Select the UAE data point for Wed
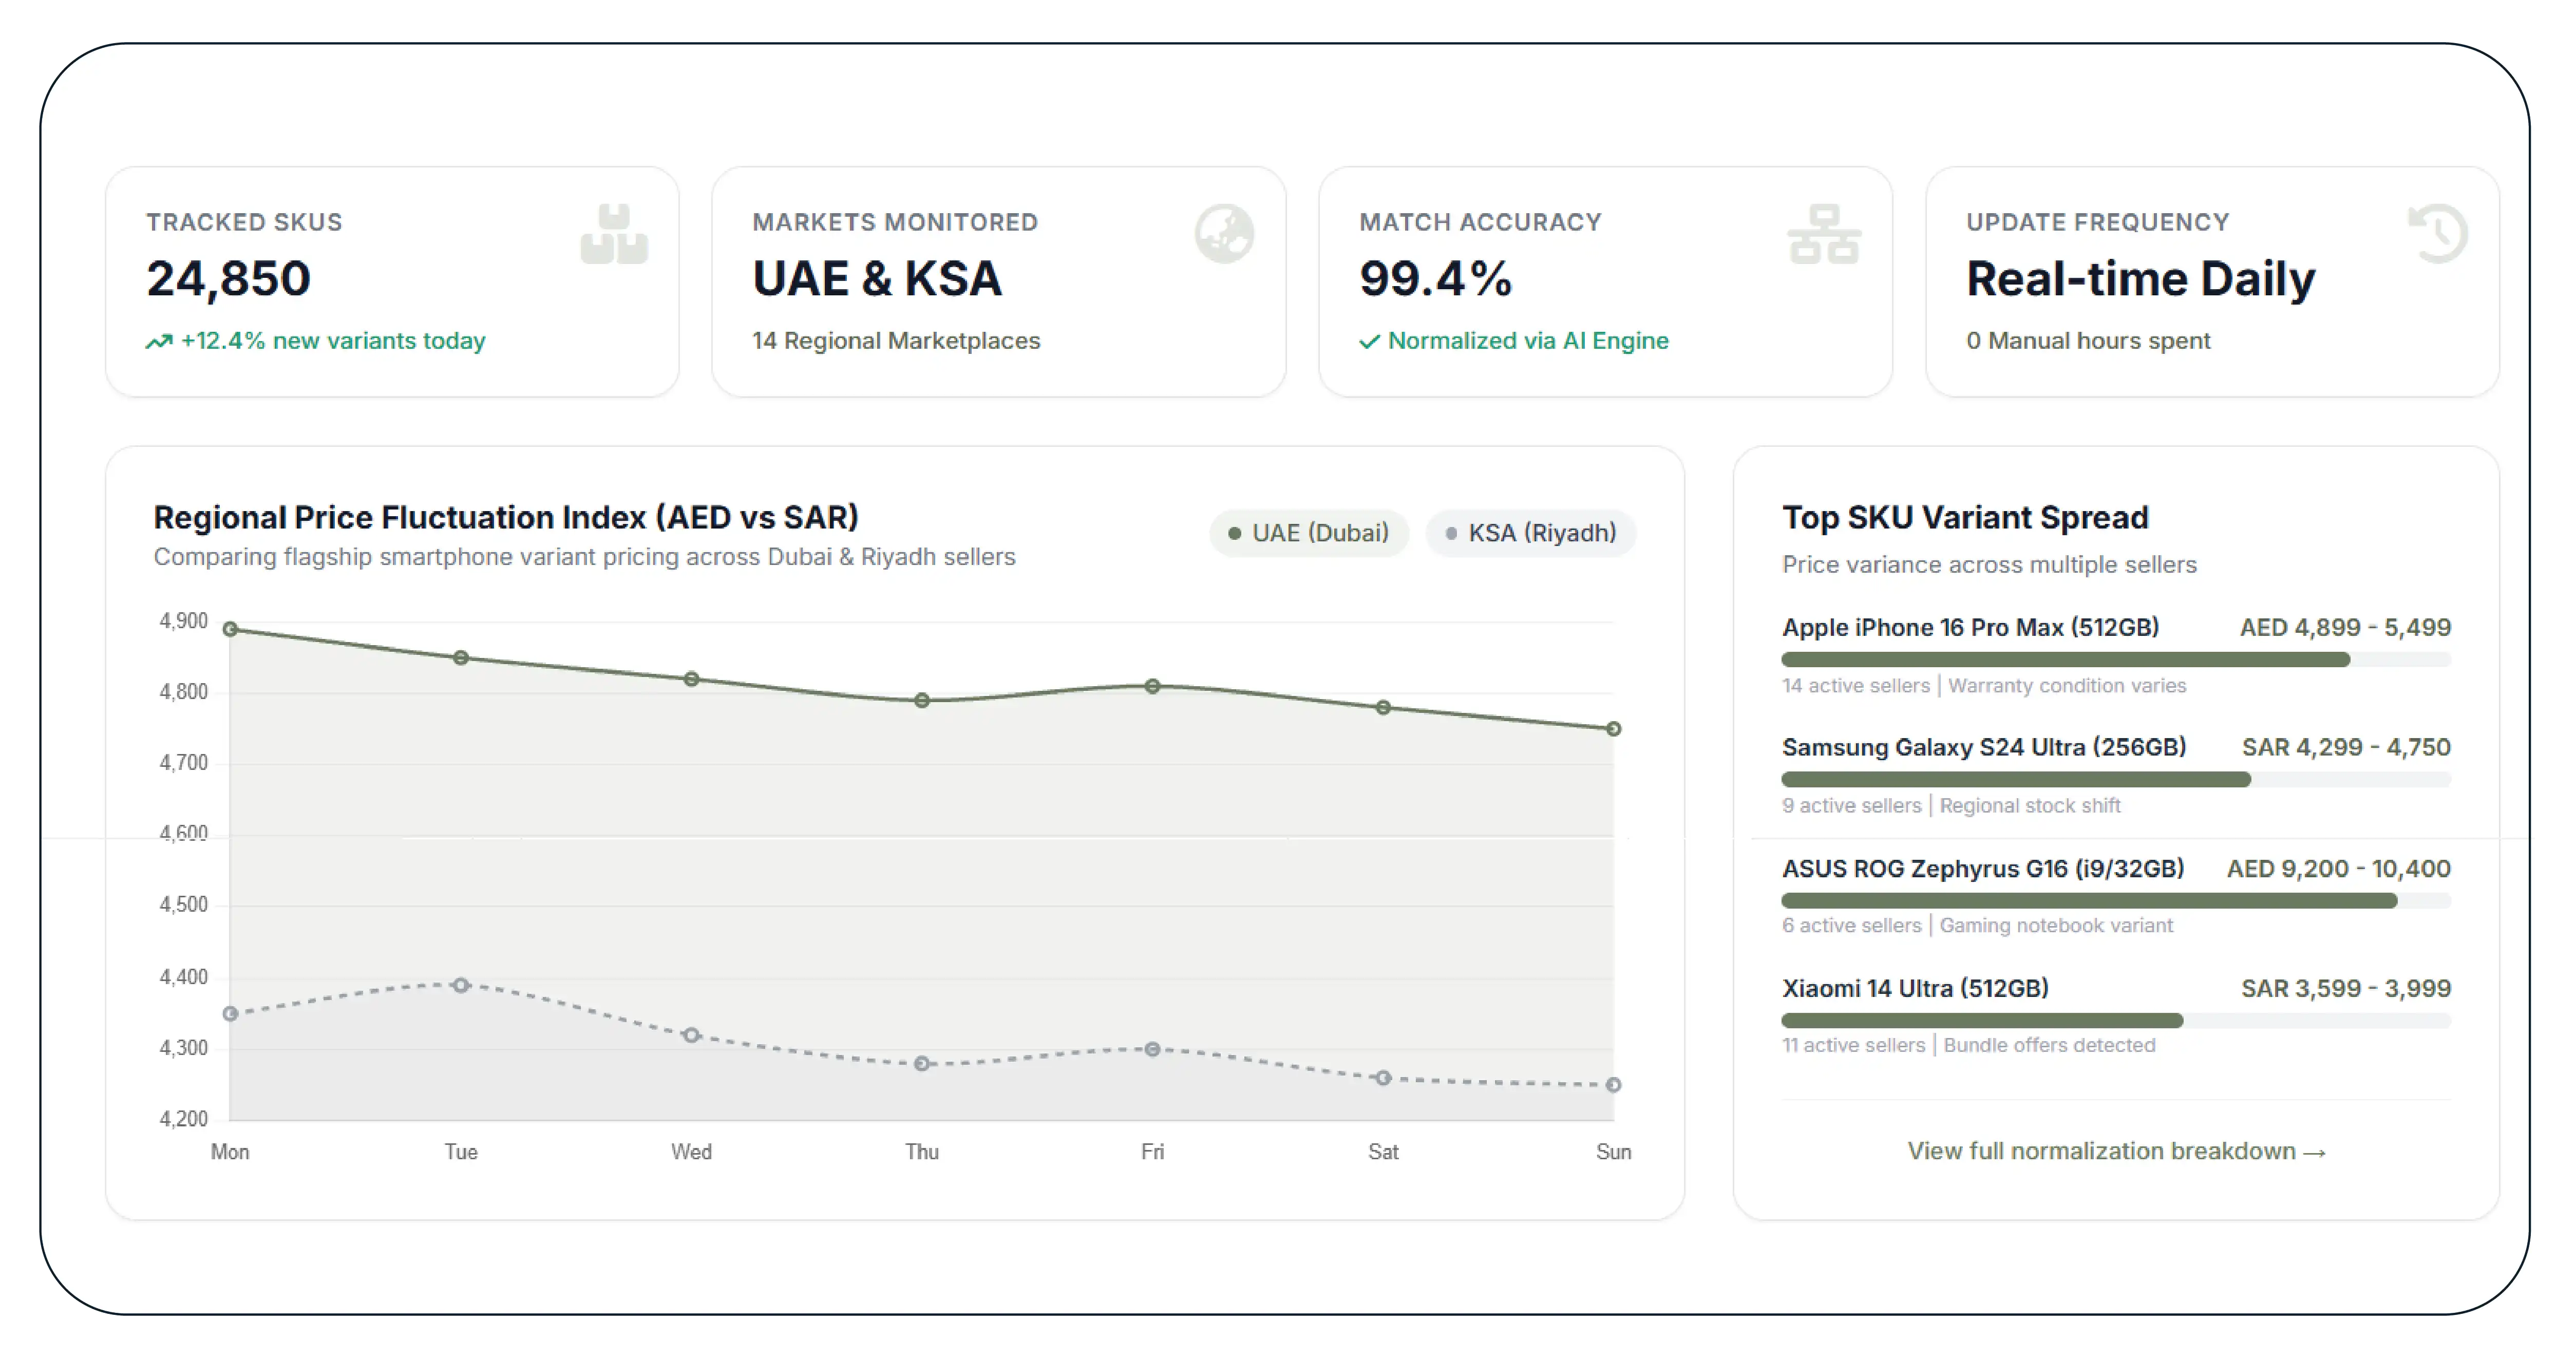This screenshot has height=1357, width=2576. [691, 679]
